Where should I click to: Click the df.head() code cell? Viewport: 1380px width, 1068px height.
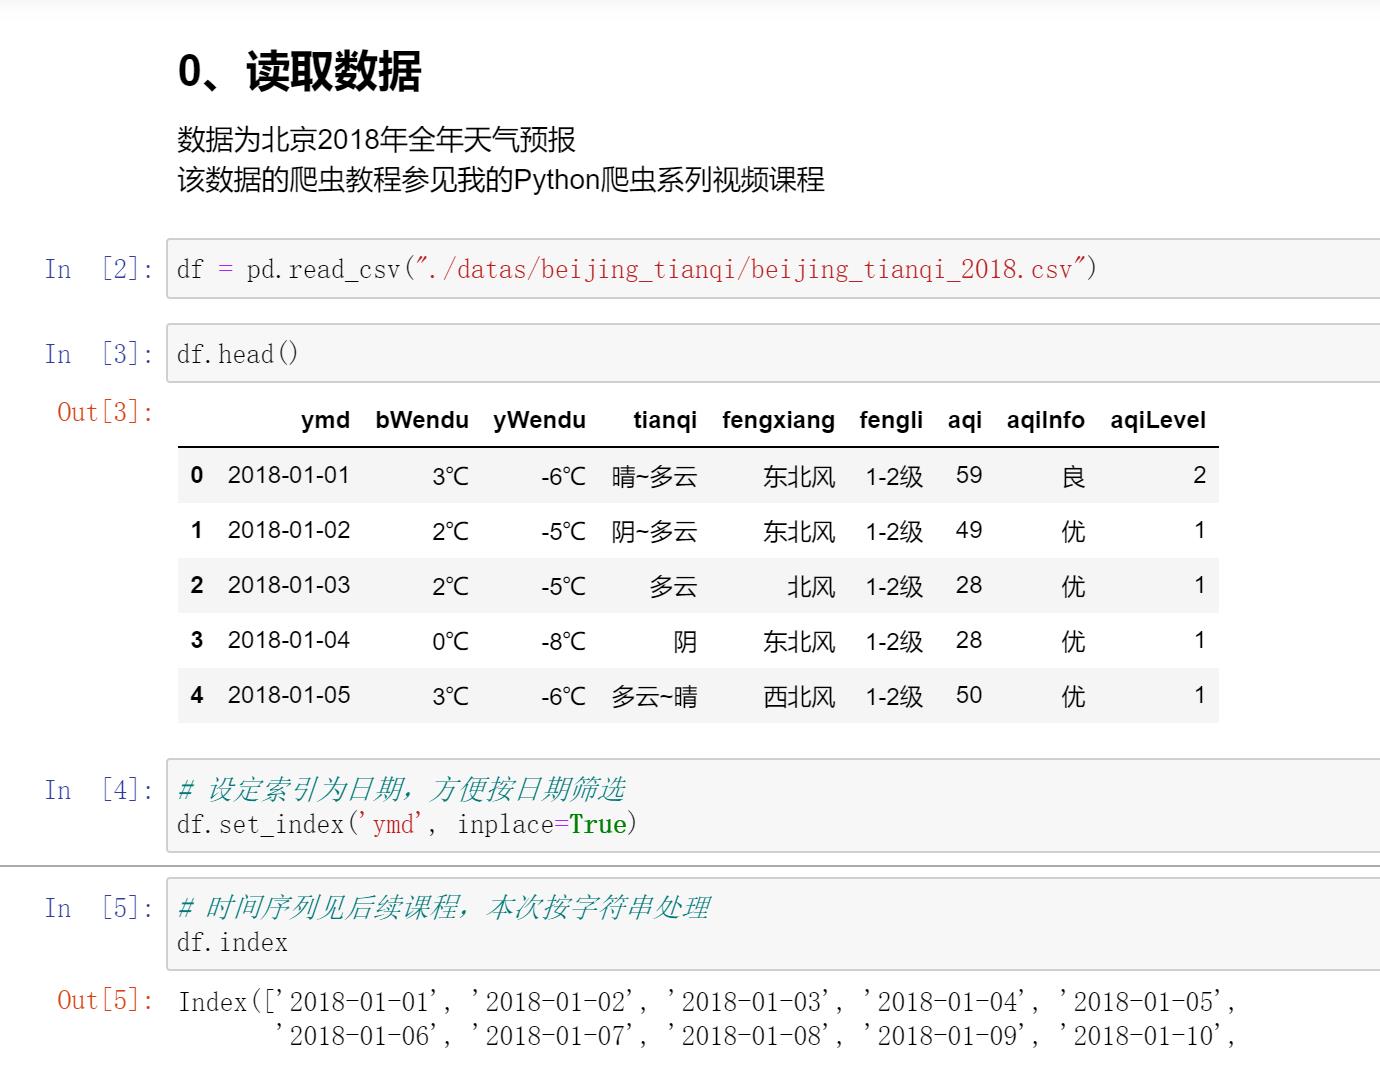point(773,353)
